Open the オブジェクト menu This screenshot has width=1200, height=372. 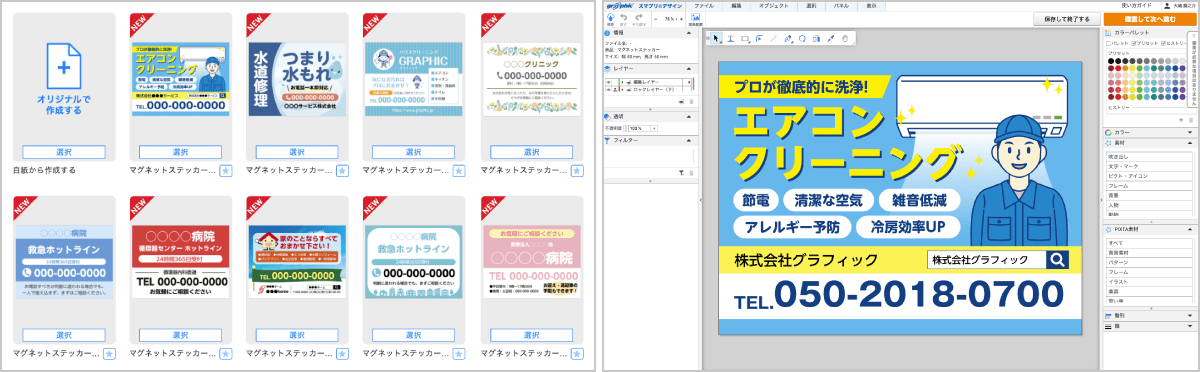773,6
